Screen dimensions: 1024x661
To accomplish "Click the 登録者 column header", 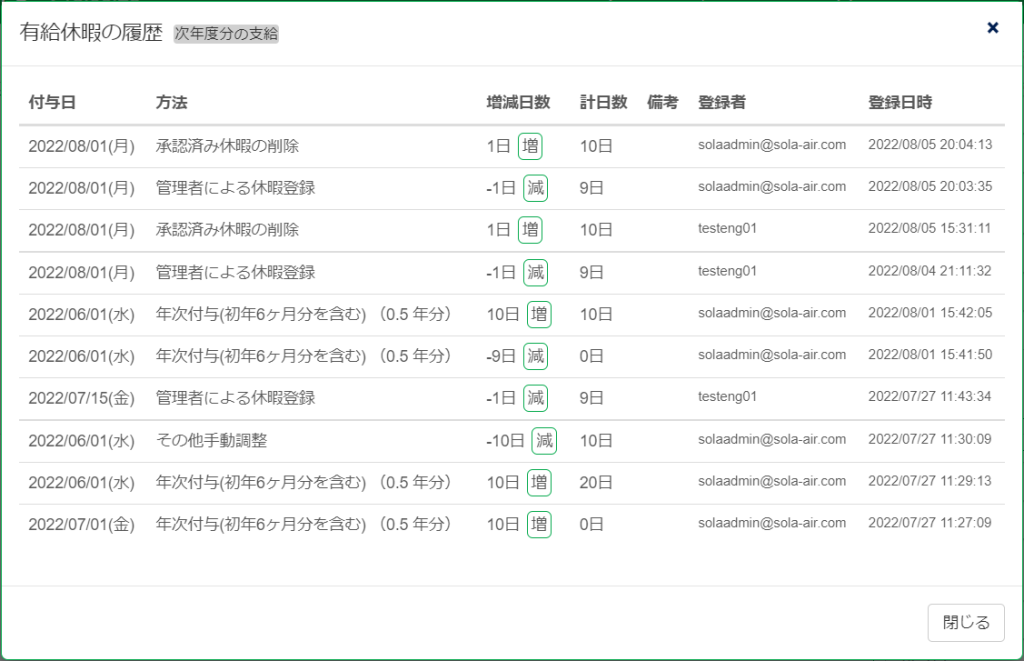I will (721, 102).
